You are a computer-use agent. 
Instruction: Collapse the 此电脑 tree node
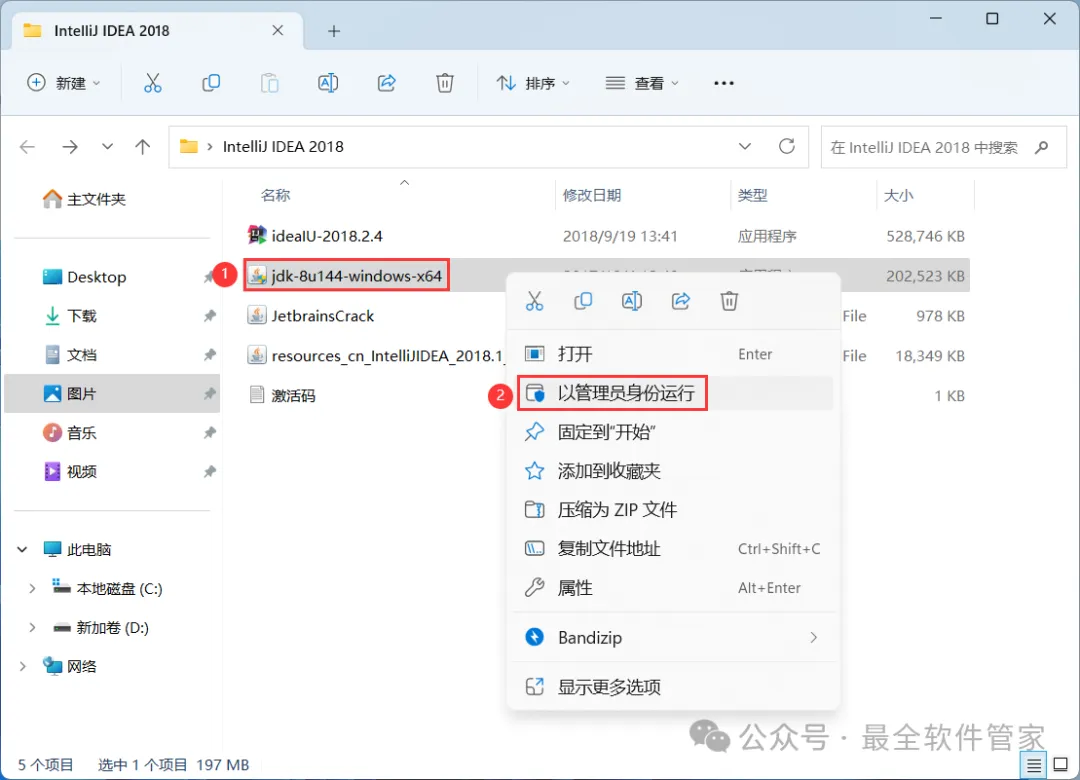[23, 549]
